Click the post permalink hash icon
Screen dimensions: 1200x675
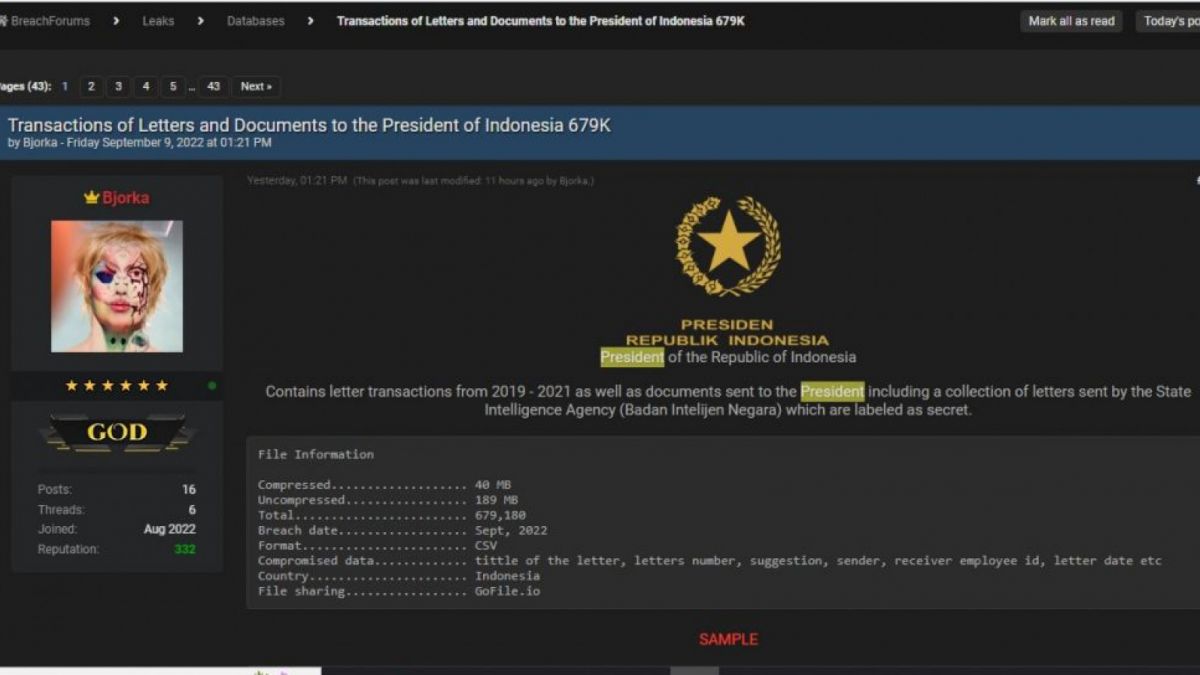pyautogui.click(x=1196, y=180)
